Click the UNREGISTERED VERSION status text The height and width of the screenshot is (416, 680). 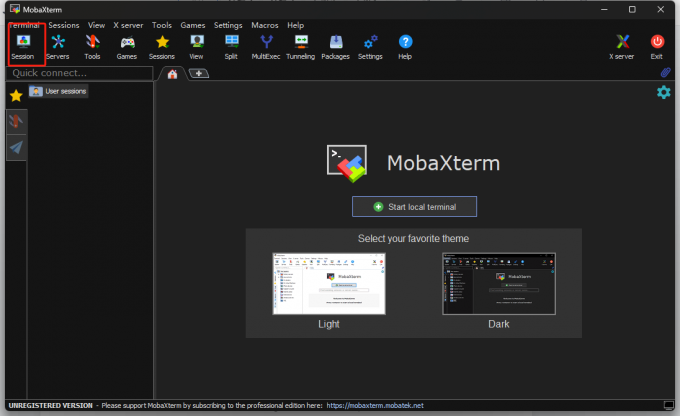(x=51, y=405)
